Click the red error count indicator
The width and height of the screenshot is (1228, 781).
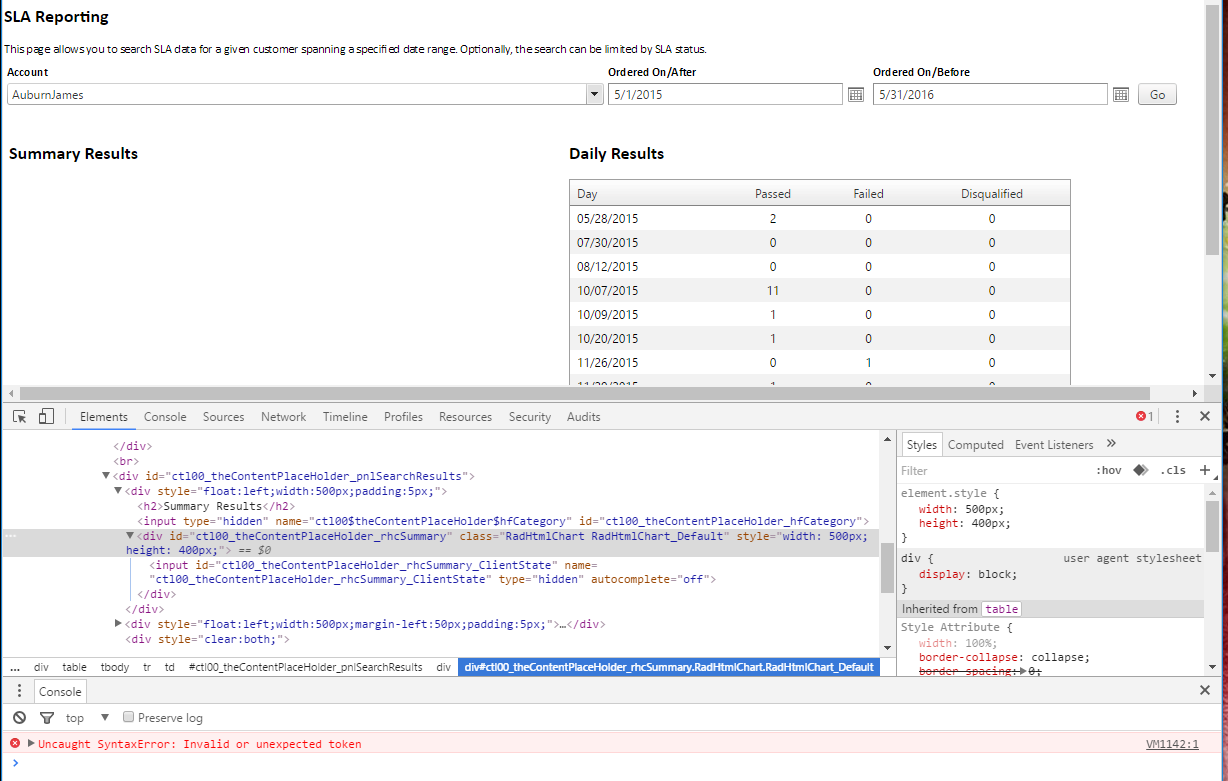(x=1144, y=417)
